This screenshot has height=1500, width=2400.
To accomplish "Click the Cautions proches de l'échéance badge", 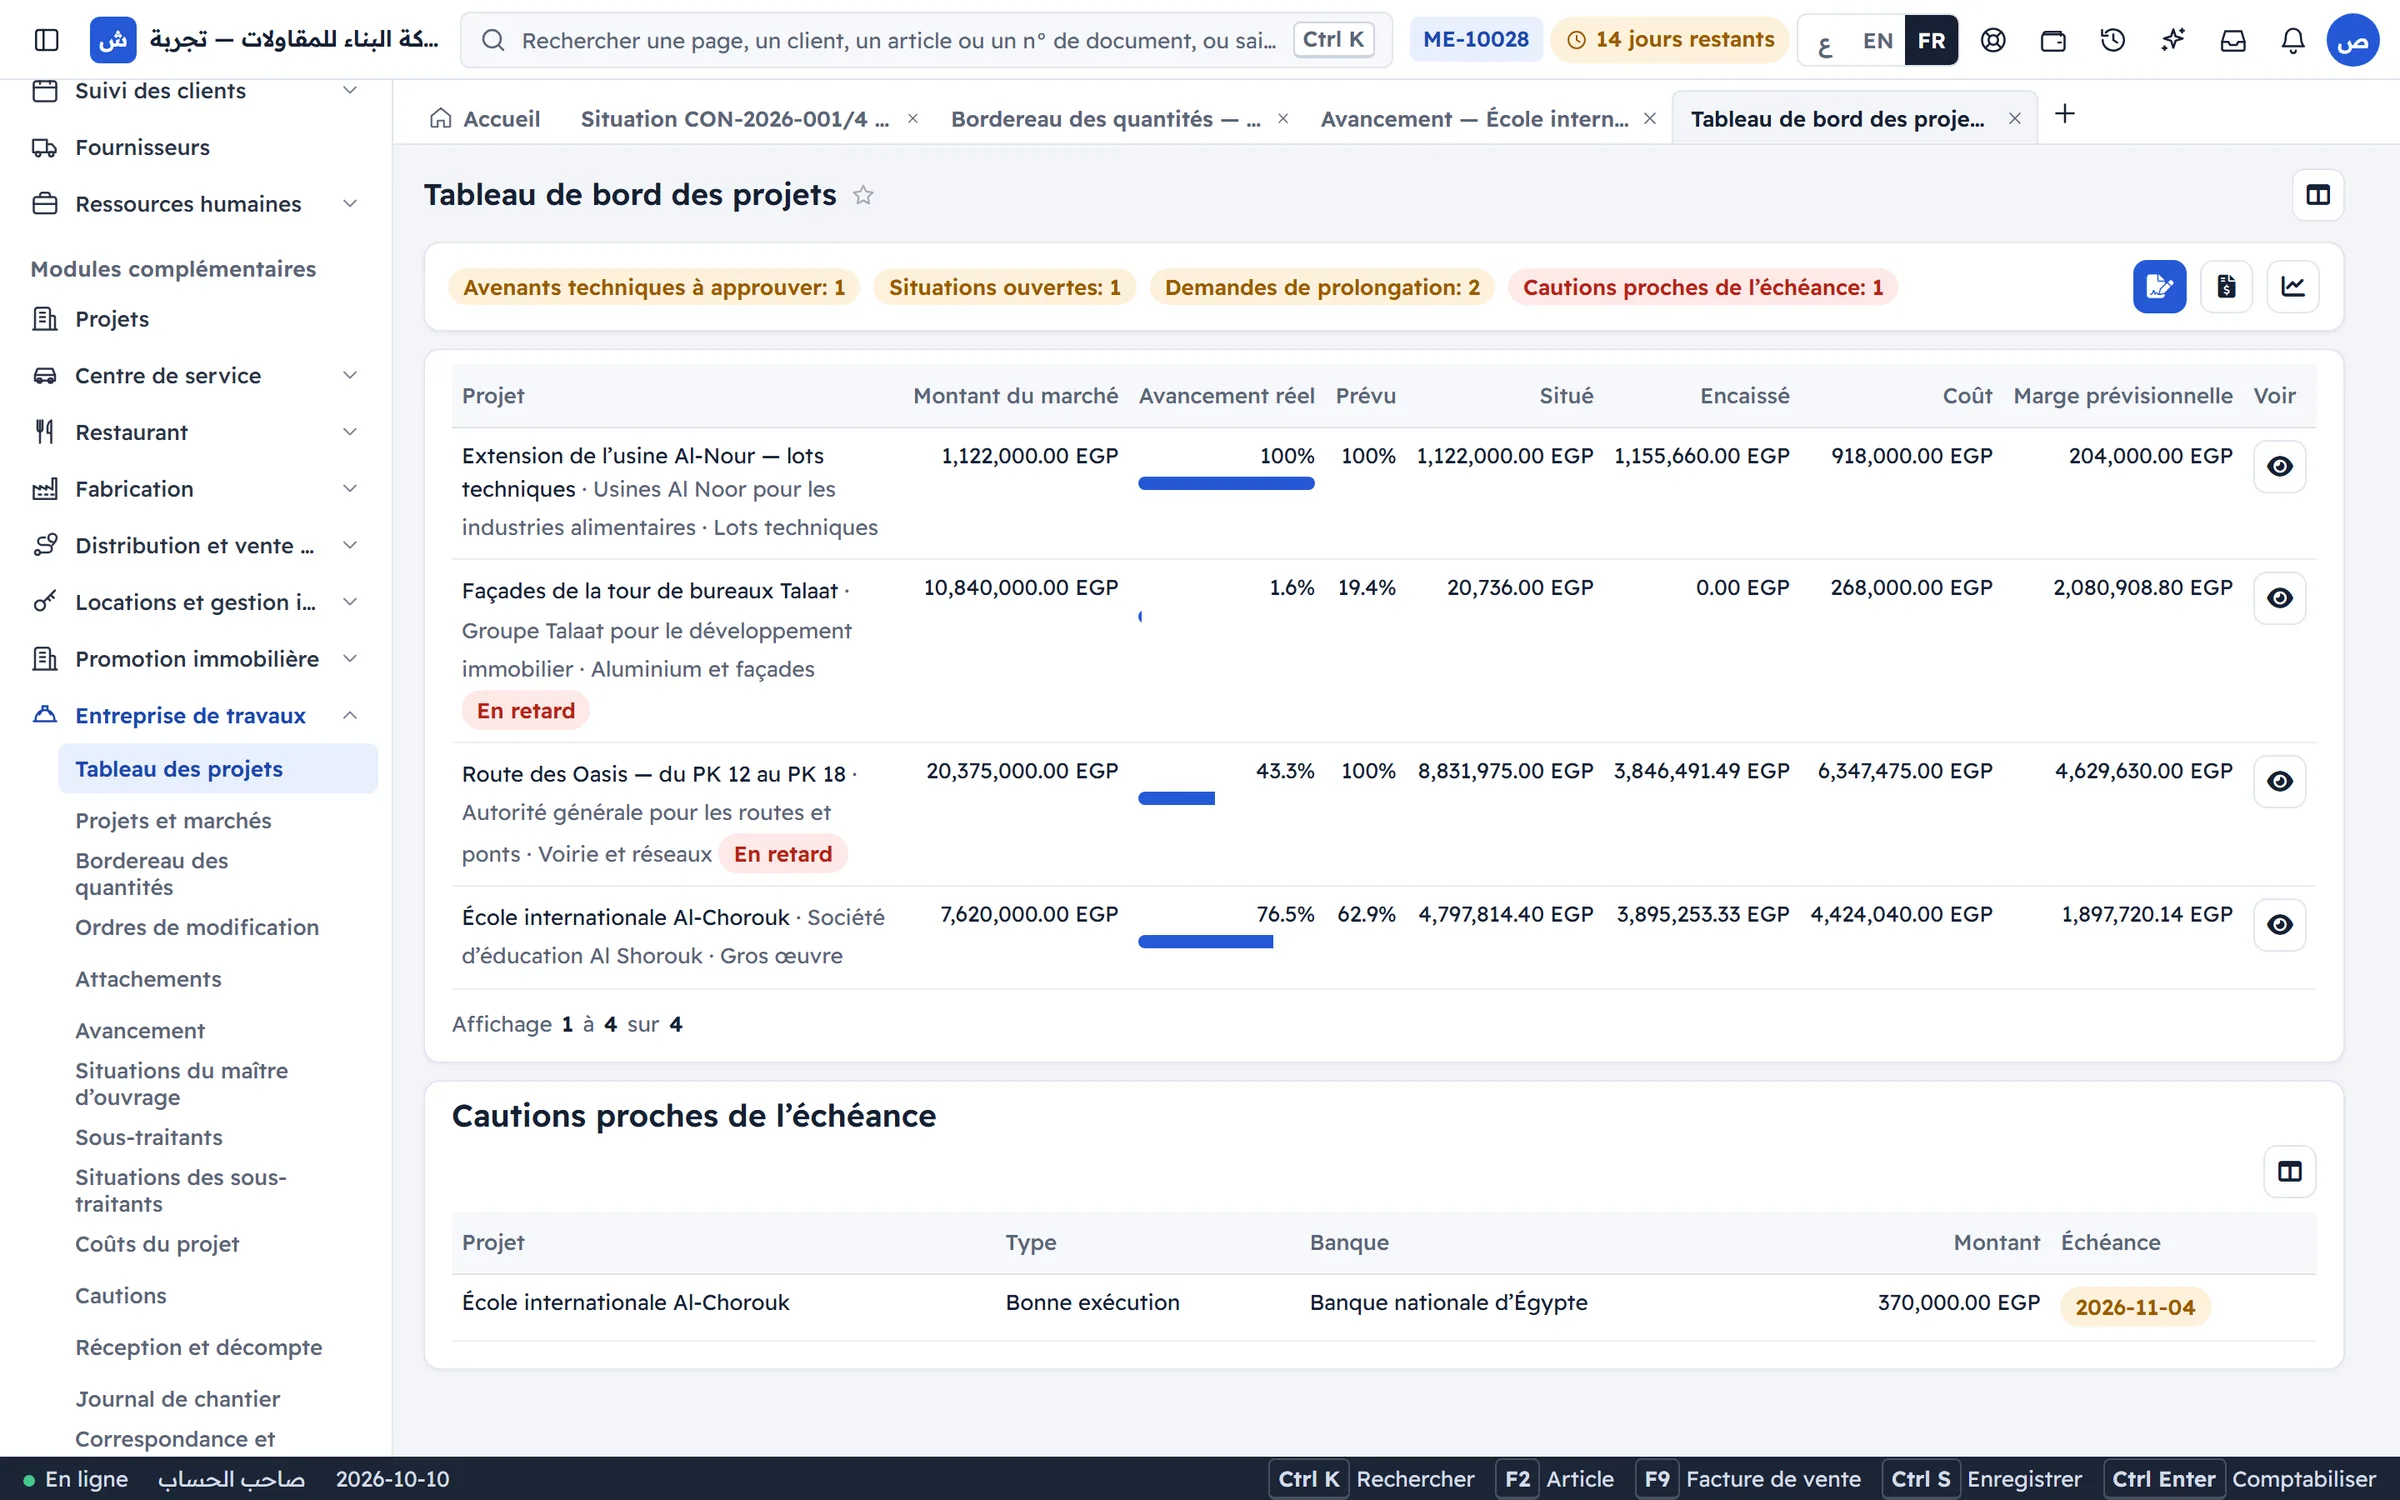I will click(1702, 287).
